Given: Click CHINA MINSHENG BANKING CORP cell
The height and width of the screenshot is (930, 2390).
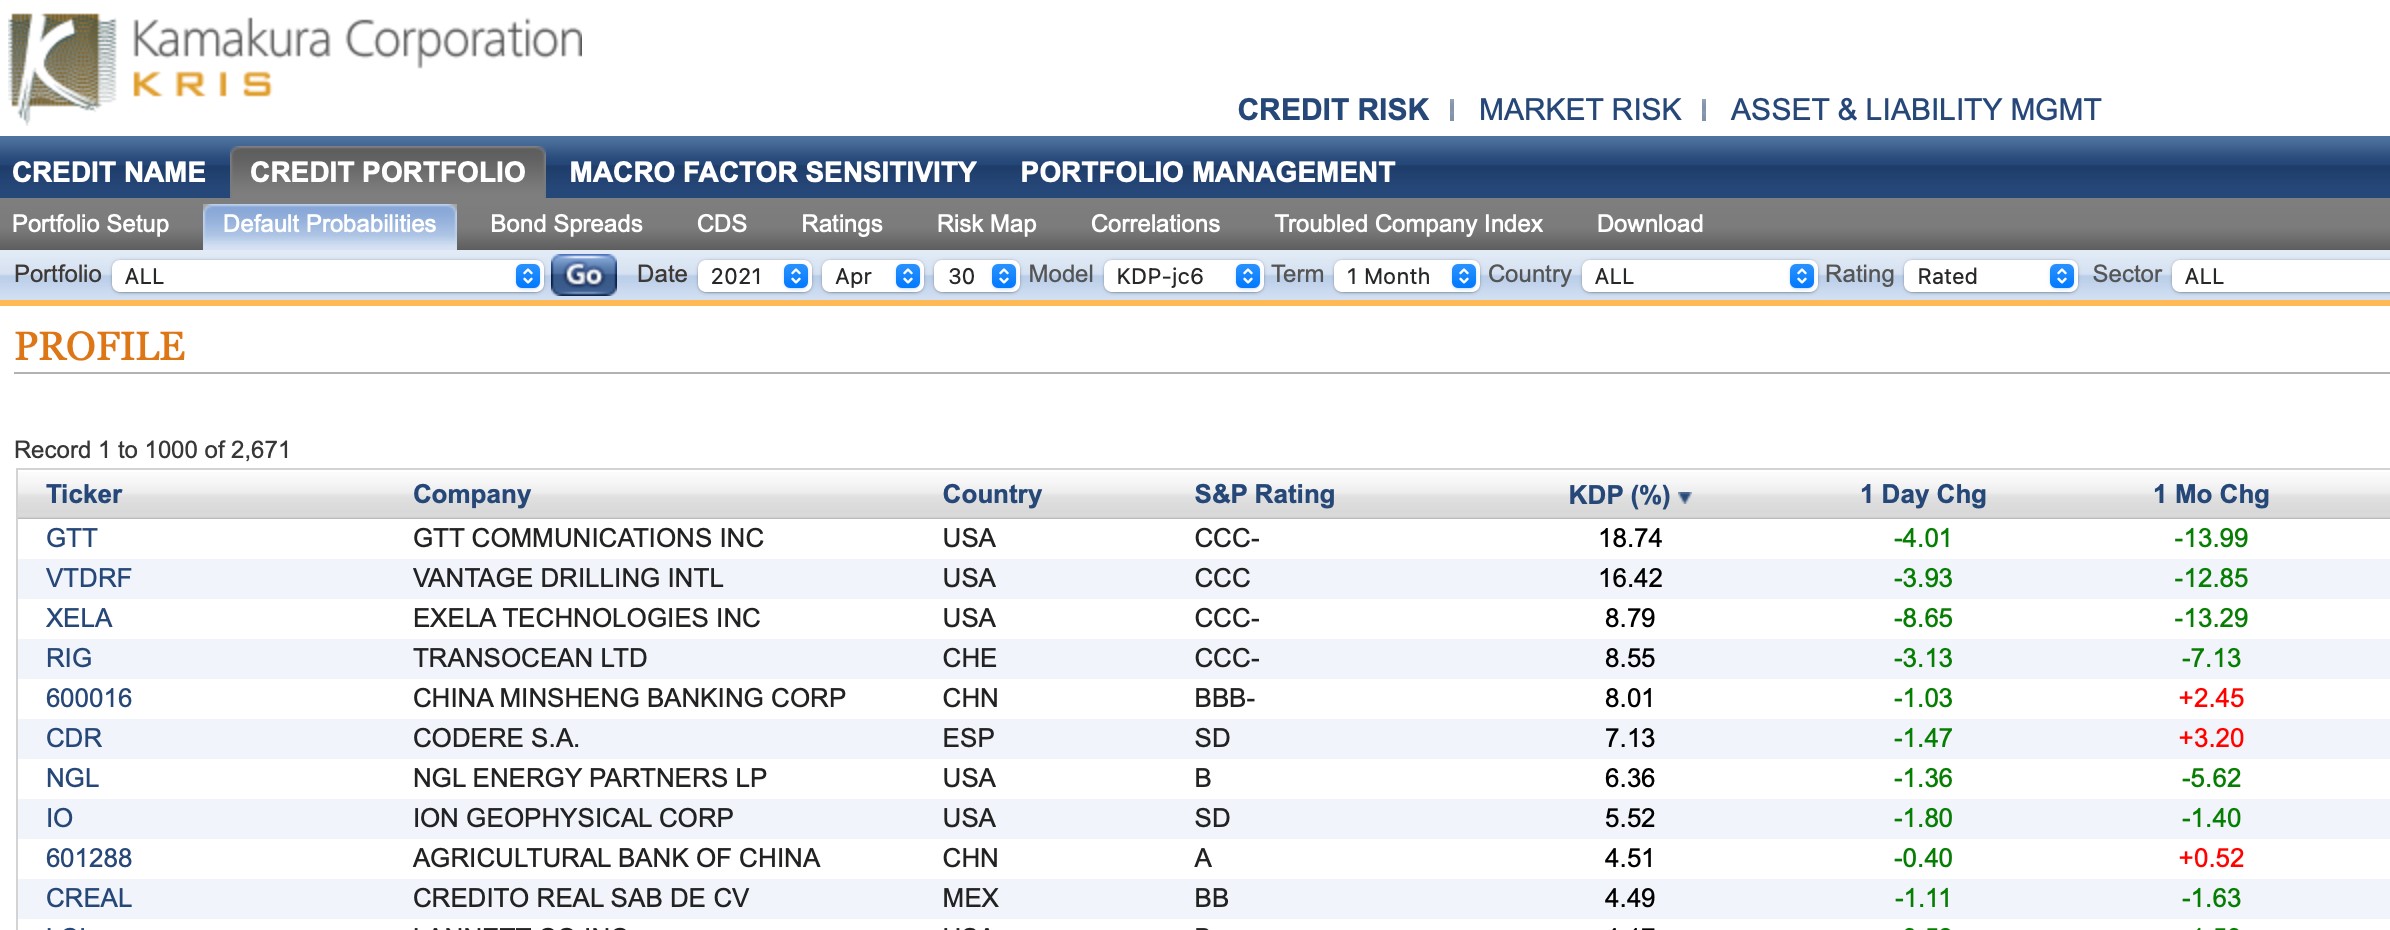Looking at the screenshot, I should [x=629, y=698].
